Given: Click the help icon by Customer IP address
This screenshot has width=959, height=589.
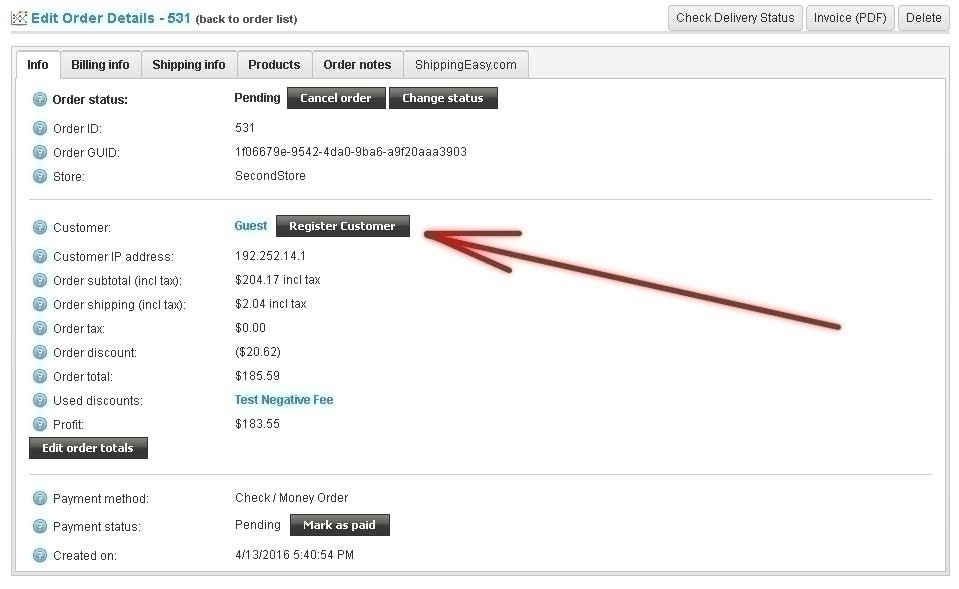Looking at the screenshot, I should (x=40, y=256).
